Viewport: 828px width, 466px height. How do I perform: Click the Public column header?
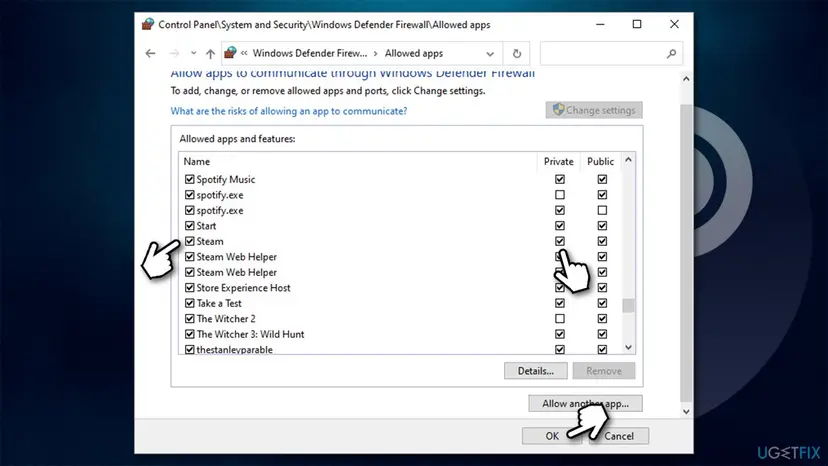(601, 162)
